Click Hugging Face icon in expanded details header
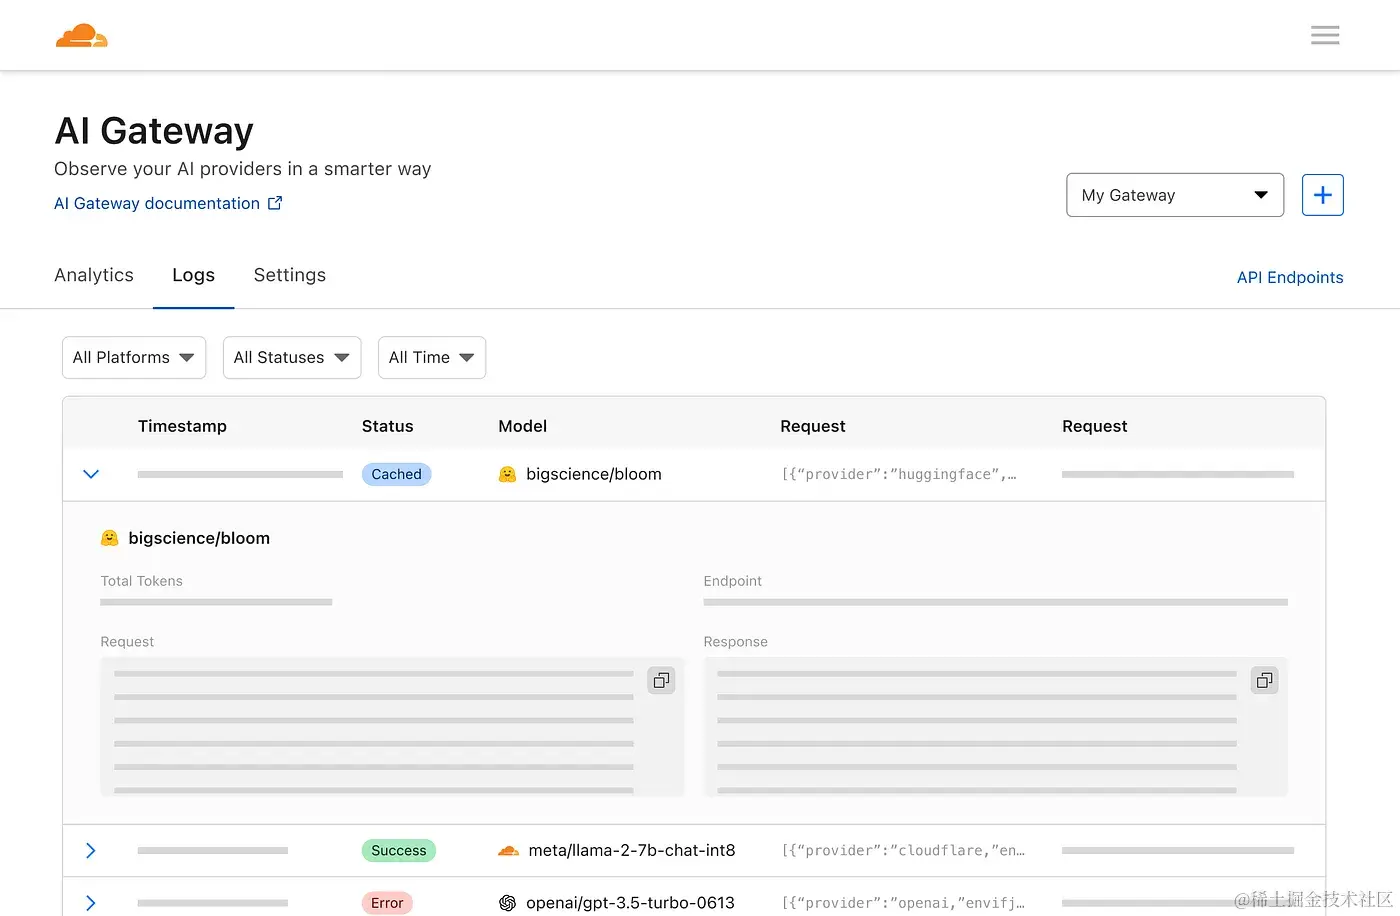Viewport: 1400px width, 916px height. click(x=109, y=538)
